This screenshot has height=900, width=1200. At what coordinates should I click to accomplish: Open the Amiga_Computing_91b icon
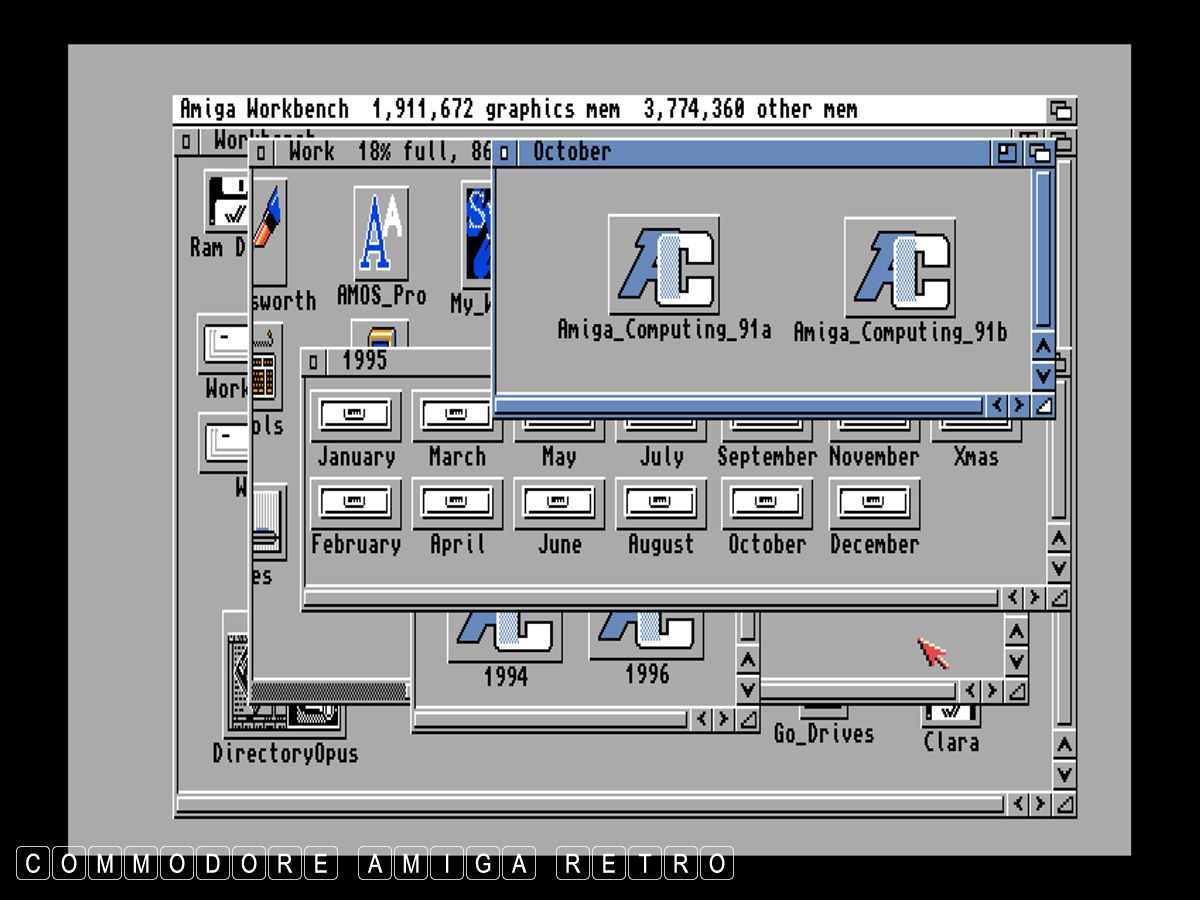[x=899, y=269]
